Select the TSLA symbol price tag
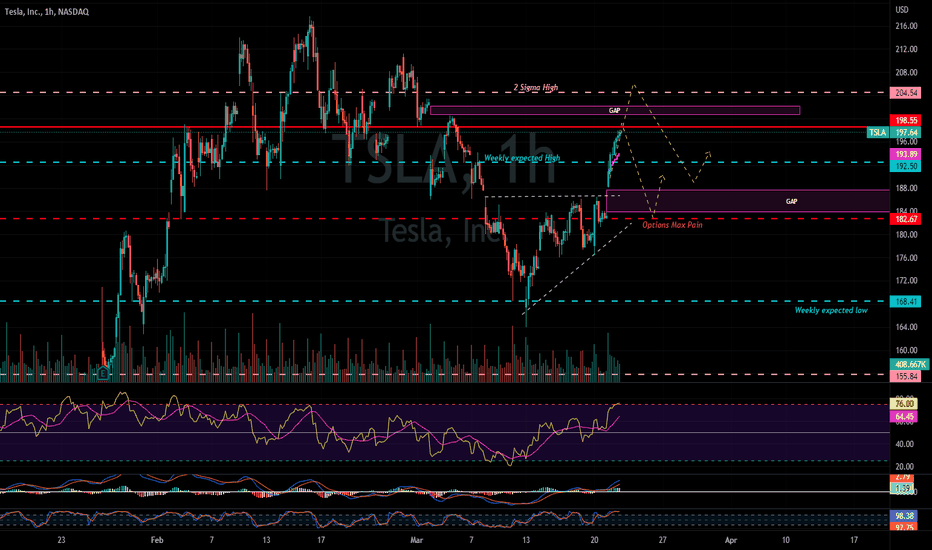 (x=877, y=133)
